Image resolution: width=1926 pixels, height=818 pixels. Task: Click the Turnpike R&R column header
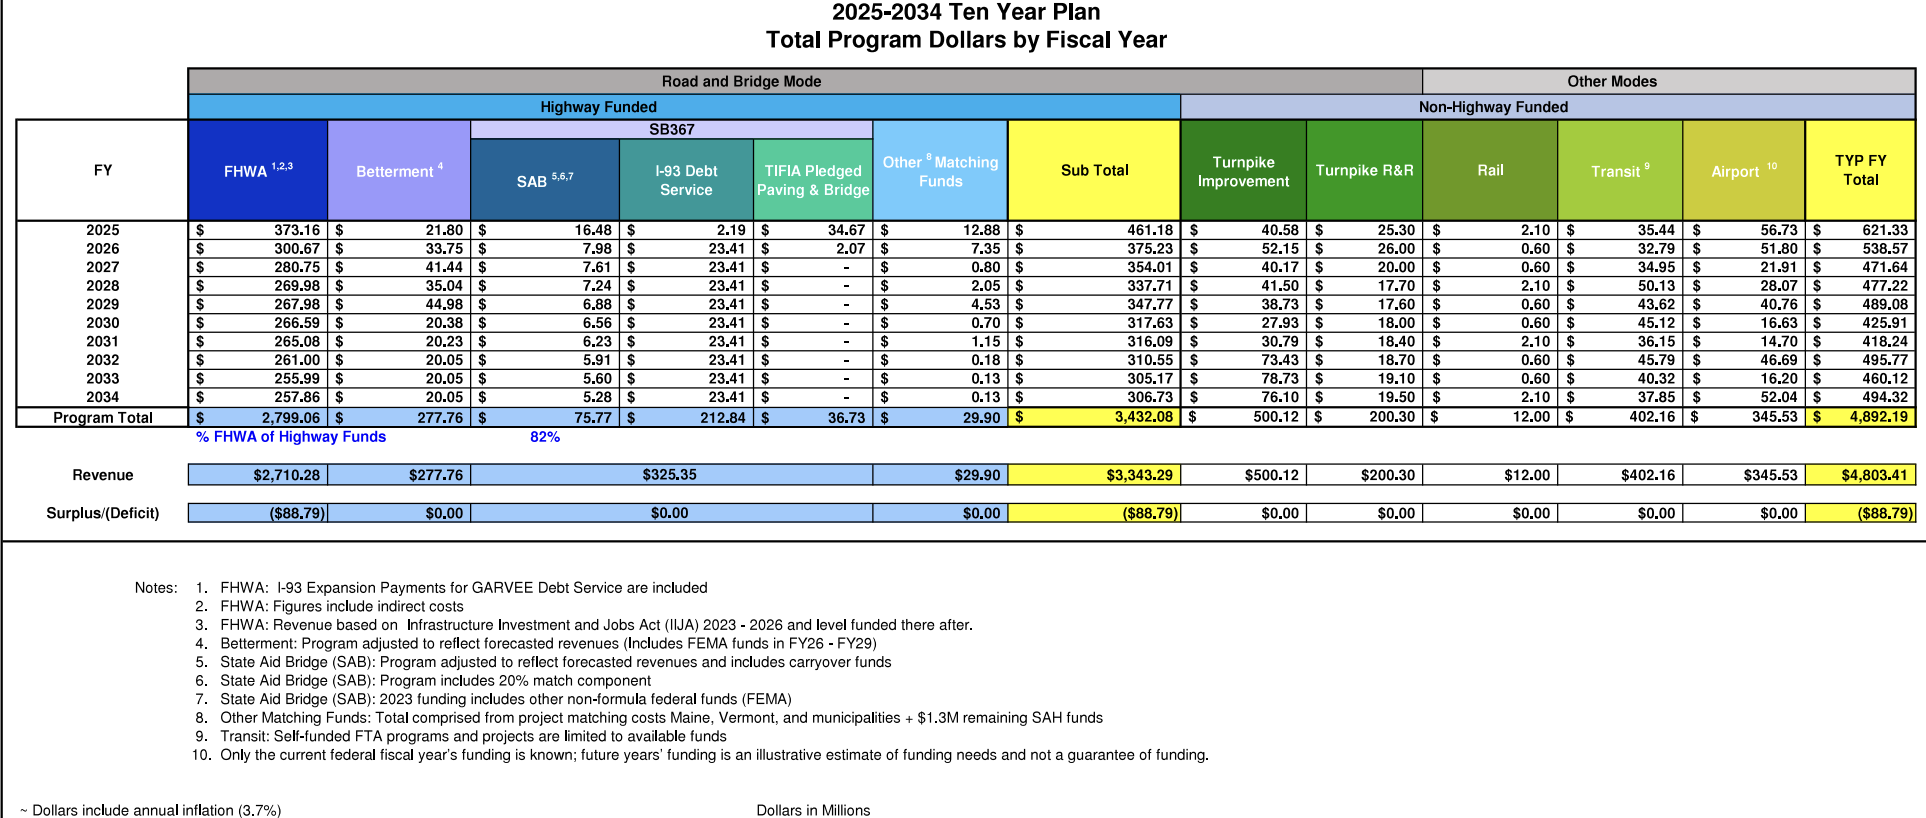[1364, 170]
